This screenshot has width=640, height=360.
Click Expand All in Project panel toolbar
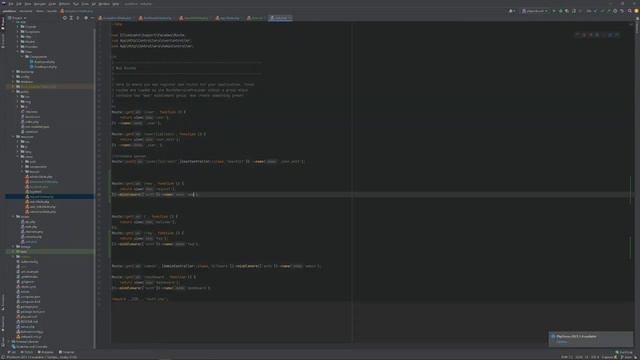tap(71, 18)
